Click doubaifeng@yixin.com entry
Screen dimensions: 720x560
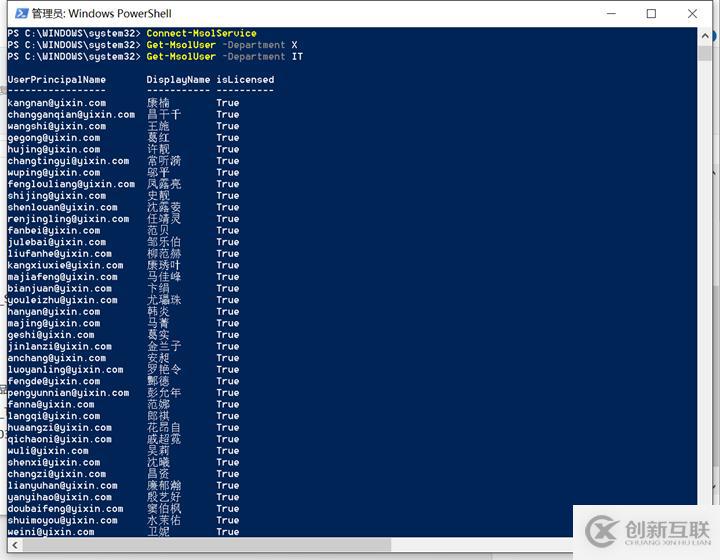pos(65,509)
